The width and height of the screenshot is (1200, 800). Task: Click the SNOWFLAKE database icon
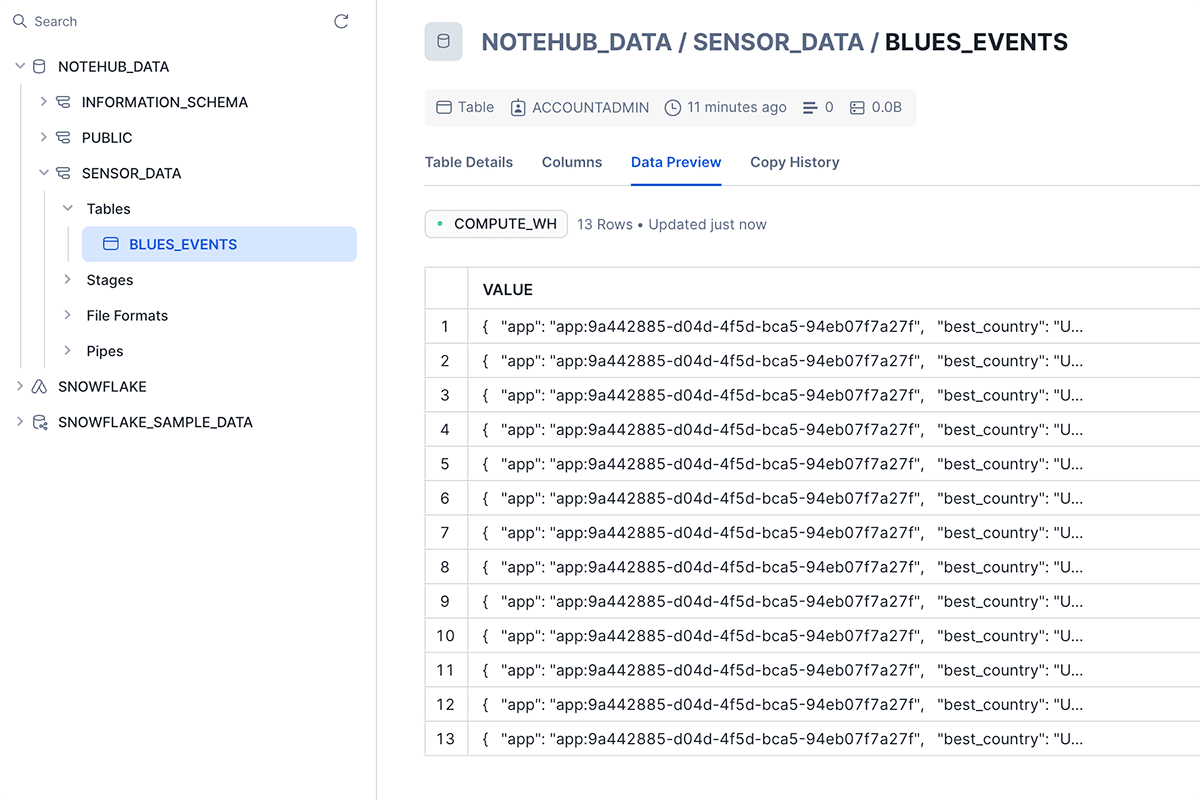[x=39, y=387]
